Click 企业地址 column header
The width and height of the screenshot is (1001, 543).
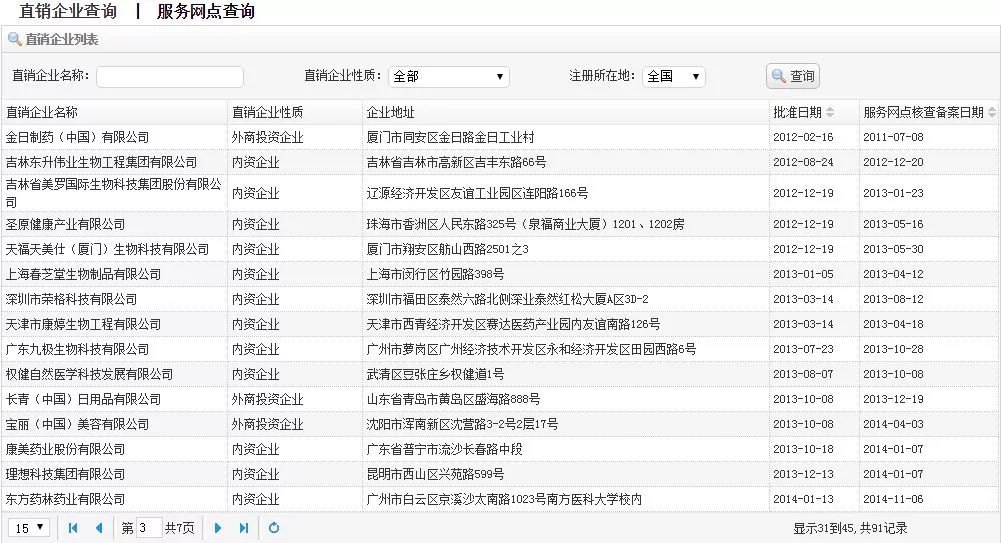click(390, 112)
